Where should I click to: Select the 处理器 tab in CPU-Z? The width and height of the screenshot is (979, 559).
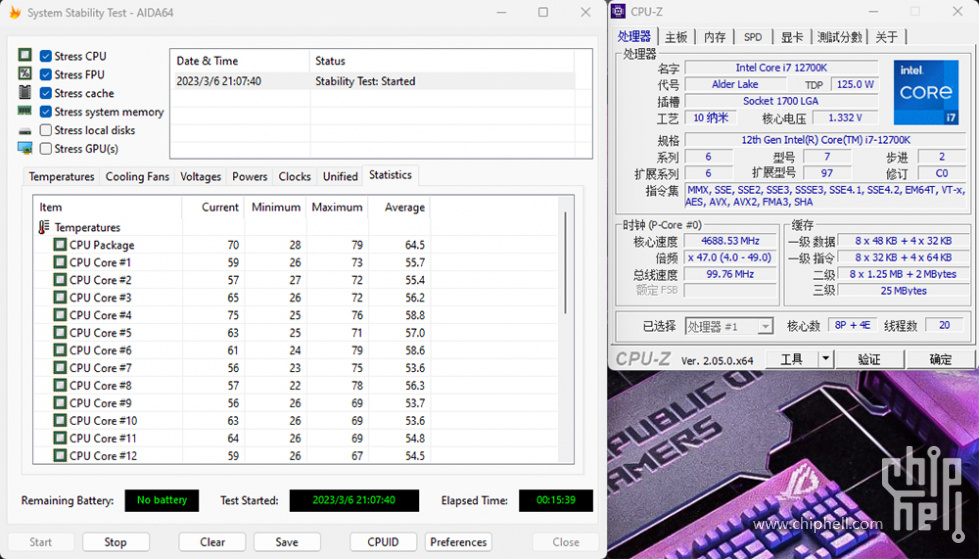[634, 36]
